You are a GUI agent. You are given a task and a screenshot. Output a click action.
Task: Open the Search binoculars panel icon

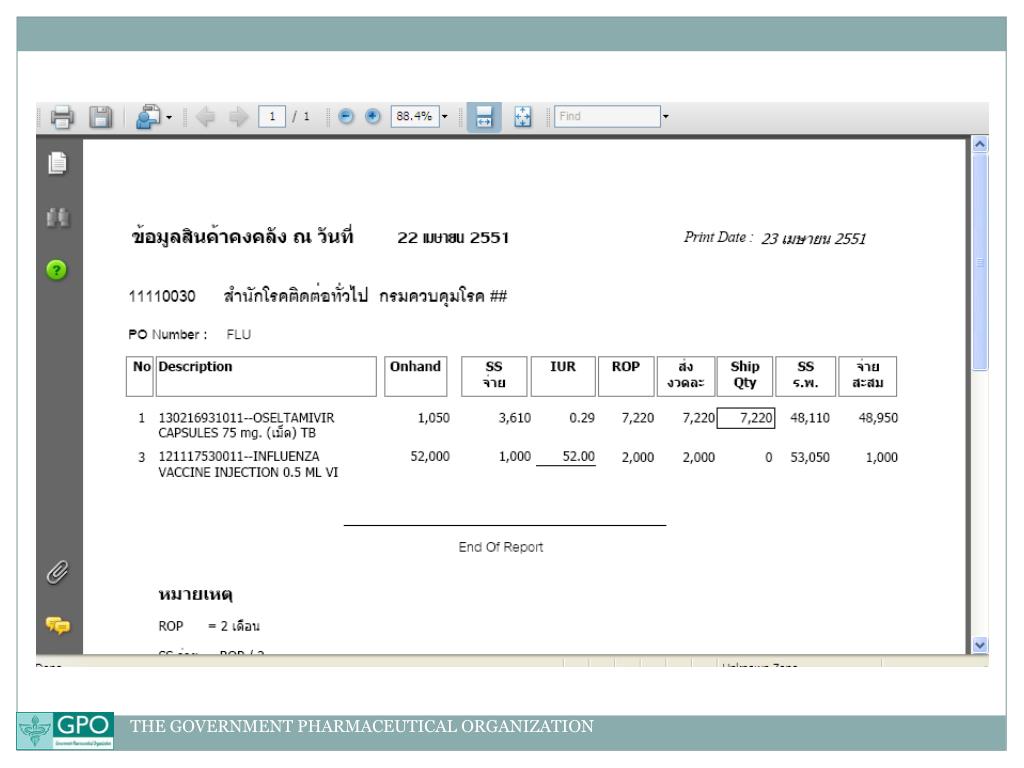57,217
